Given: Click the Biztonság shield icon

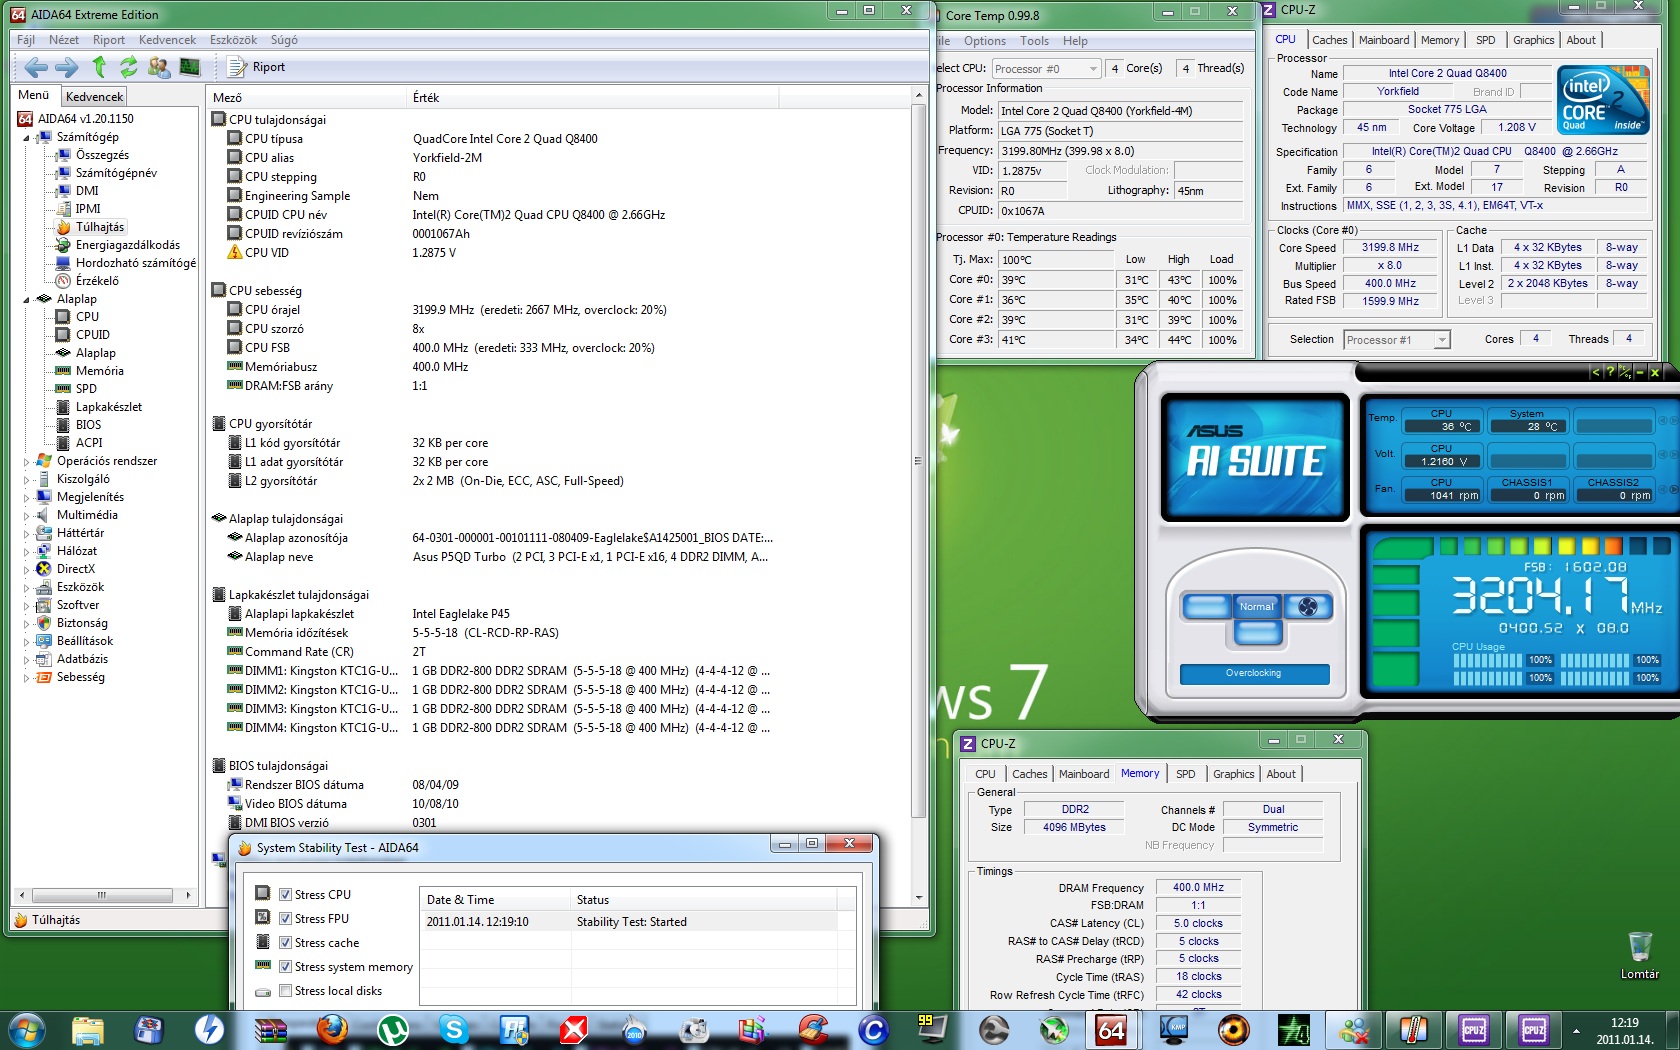Looking at the screenshot, I should pyautogui.click(x=44, y=623).
